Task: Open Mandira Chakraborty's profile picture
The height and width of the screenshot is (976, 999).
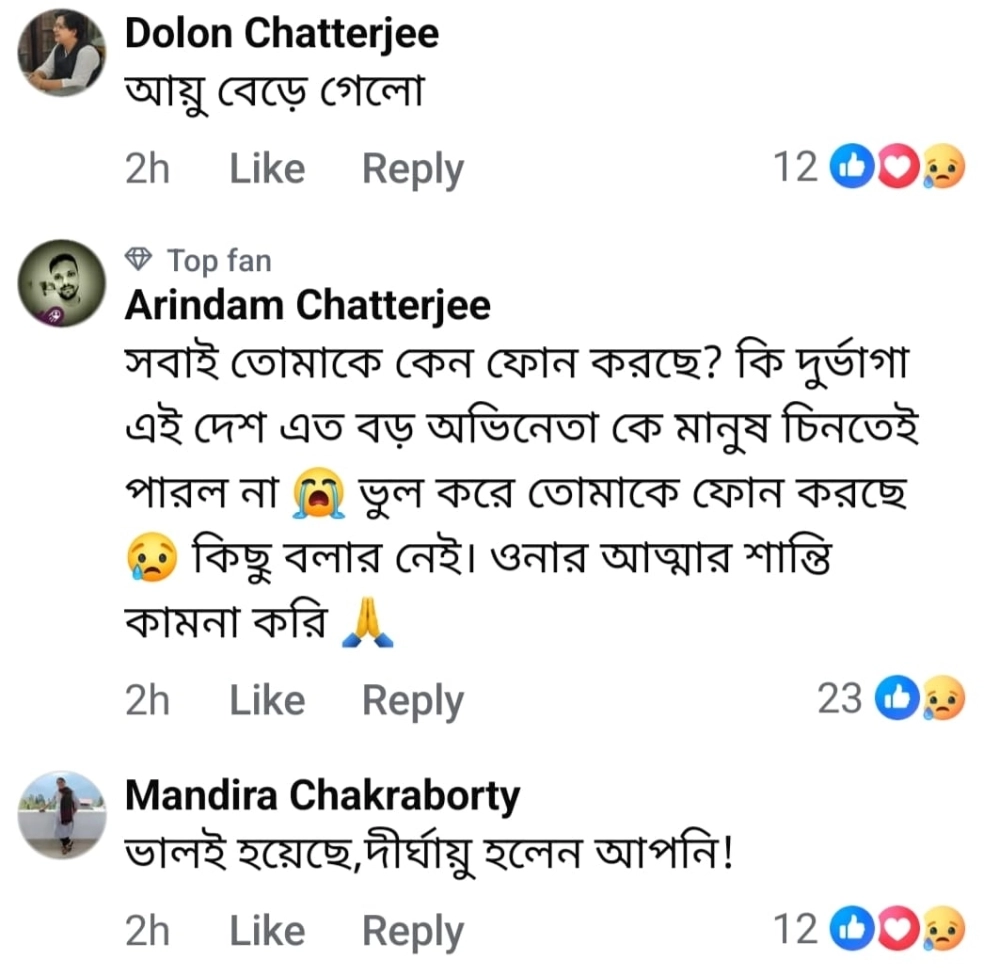Action: click(x=63, y=814)
